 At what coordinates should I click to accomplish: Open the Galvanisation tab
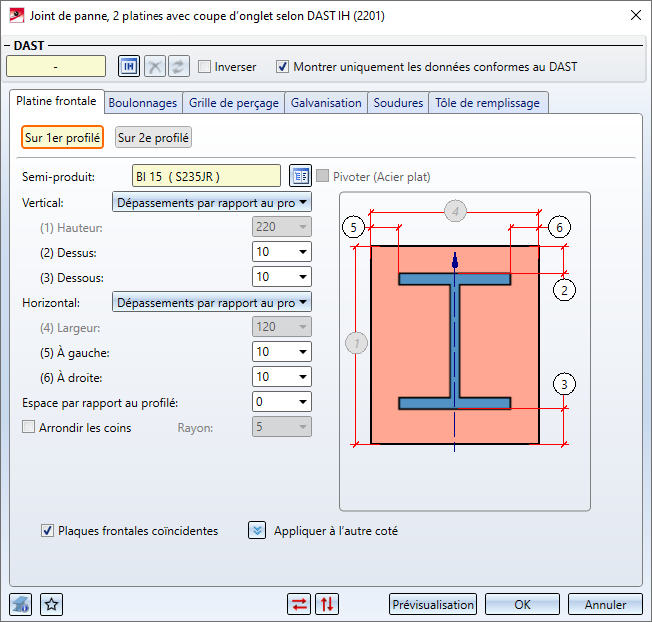(326, 103)
